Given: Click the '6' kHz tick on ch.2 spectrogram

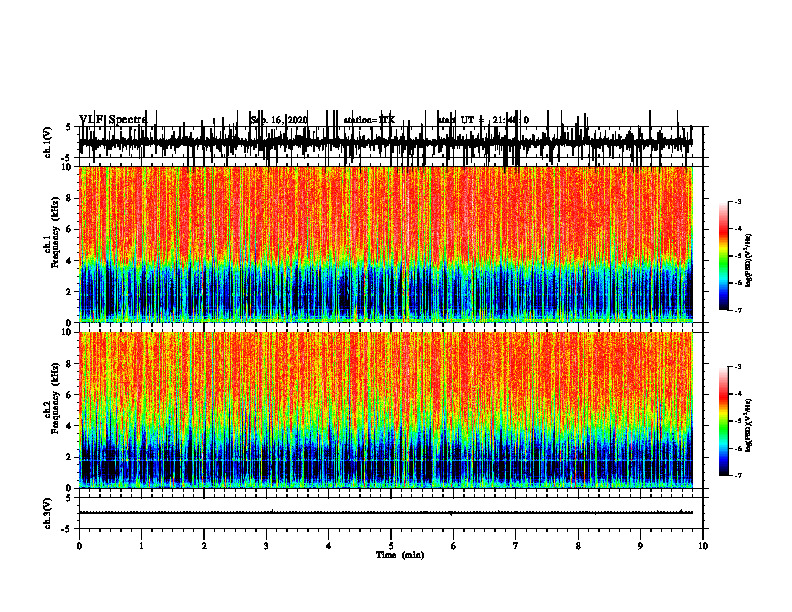Looking at the screenshot, I should point(69,395).
